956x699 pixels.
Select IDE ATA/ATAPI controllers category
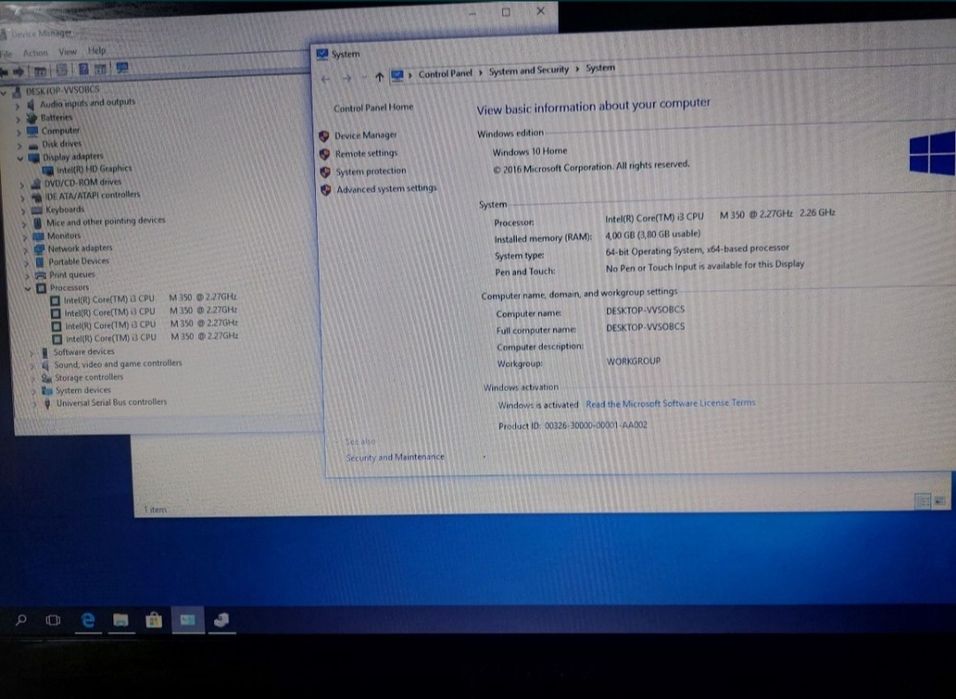(93, 195)
